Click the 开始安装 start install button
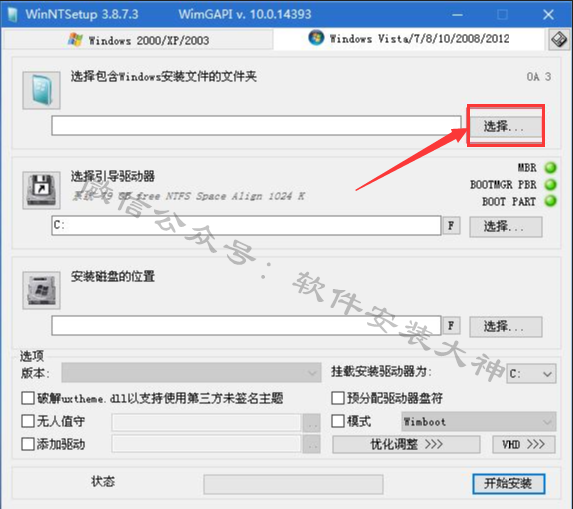Image resolution: width=573 pixels, height=509 pixels. point(509,484)
